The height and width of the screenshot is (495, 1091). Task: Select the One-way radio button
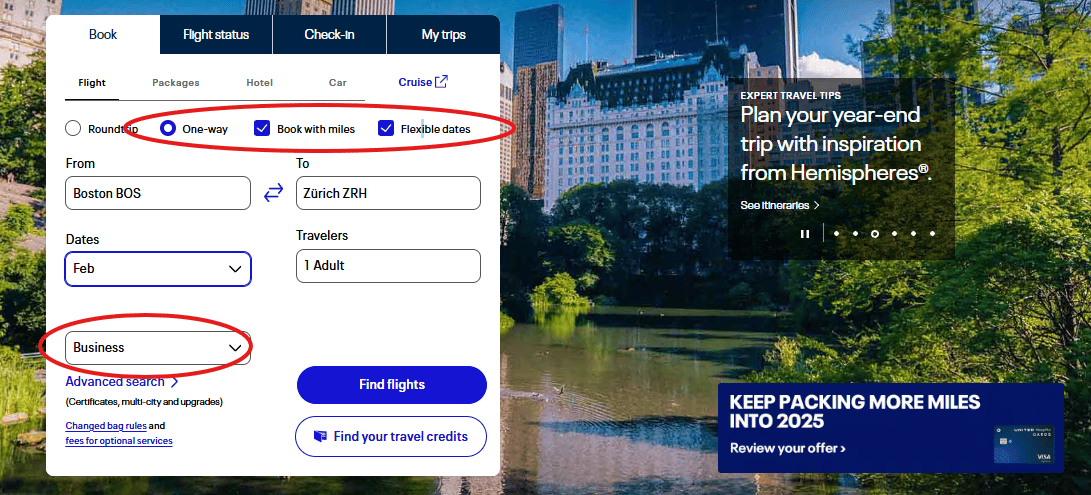(168, 129)
